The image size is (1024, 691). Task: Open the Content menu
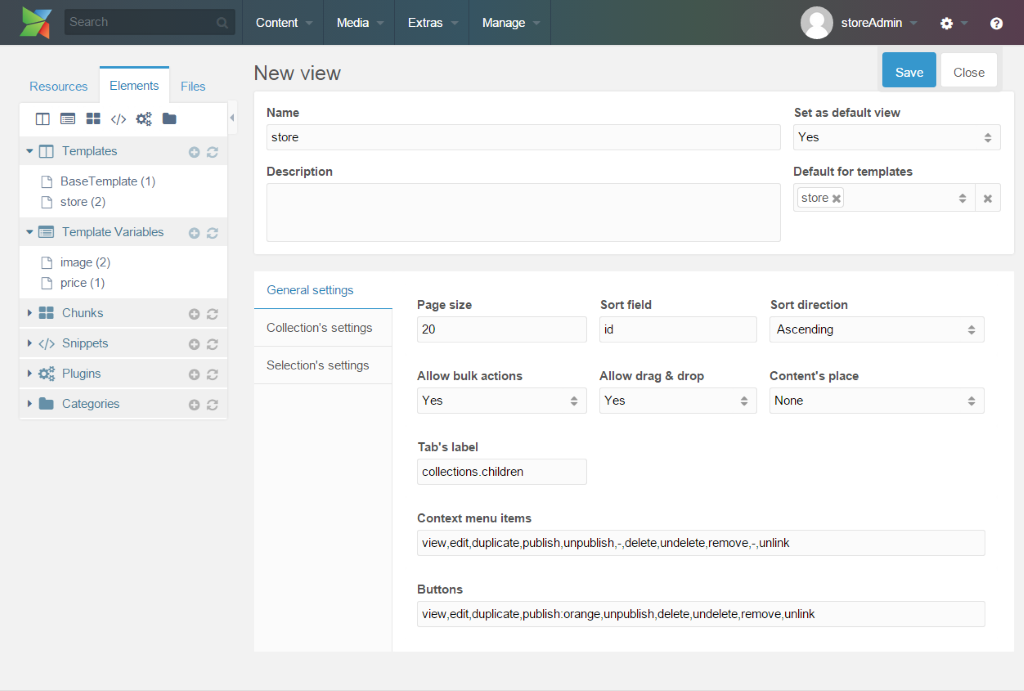point(283,23)
